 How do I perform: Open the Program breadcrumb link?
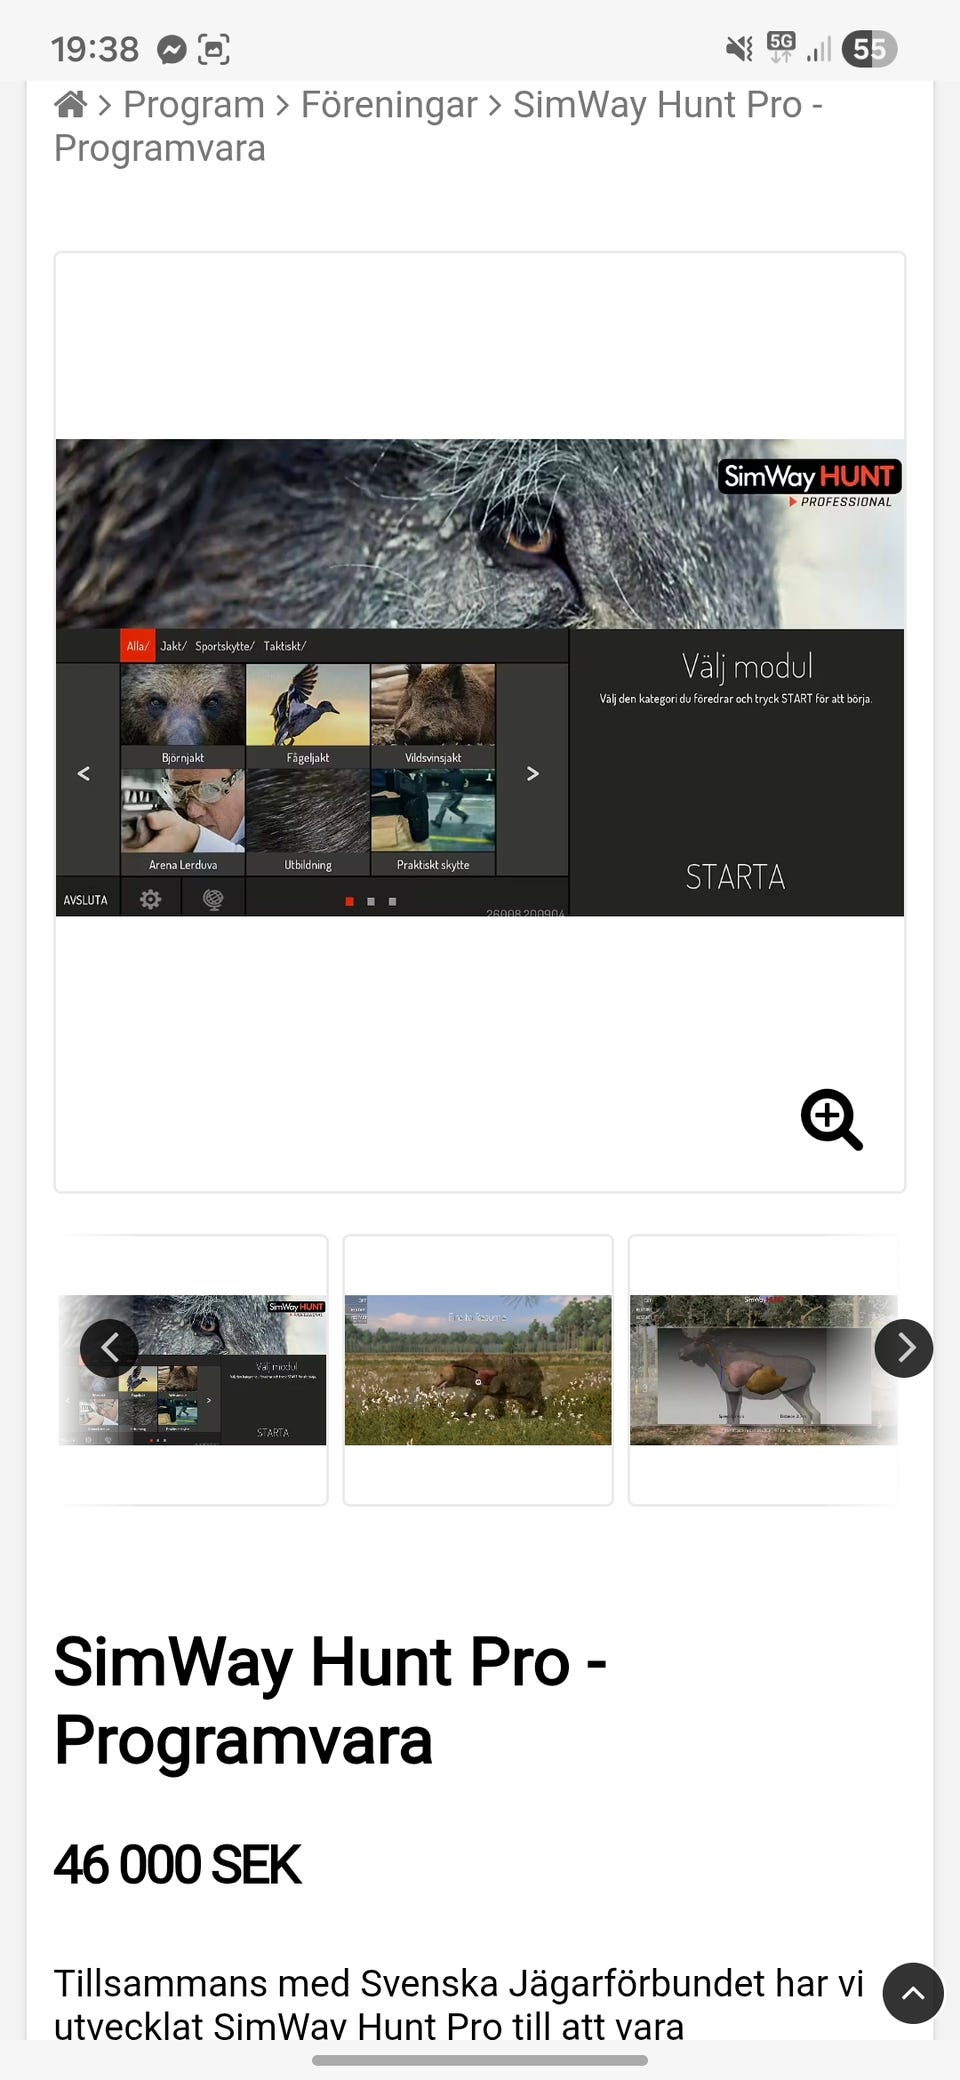(193, 104)
